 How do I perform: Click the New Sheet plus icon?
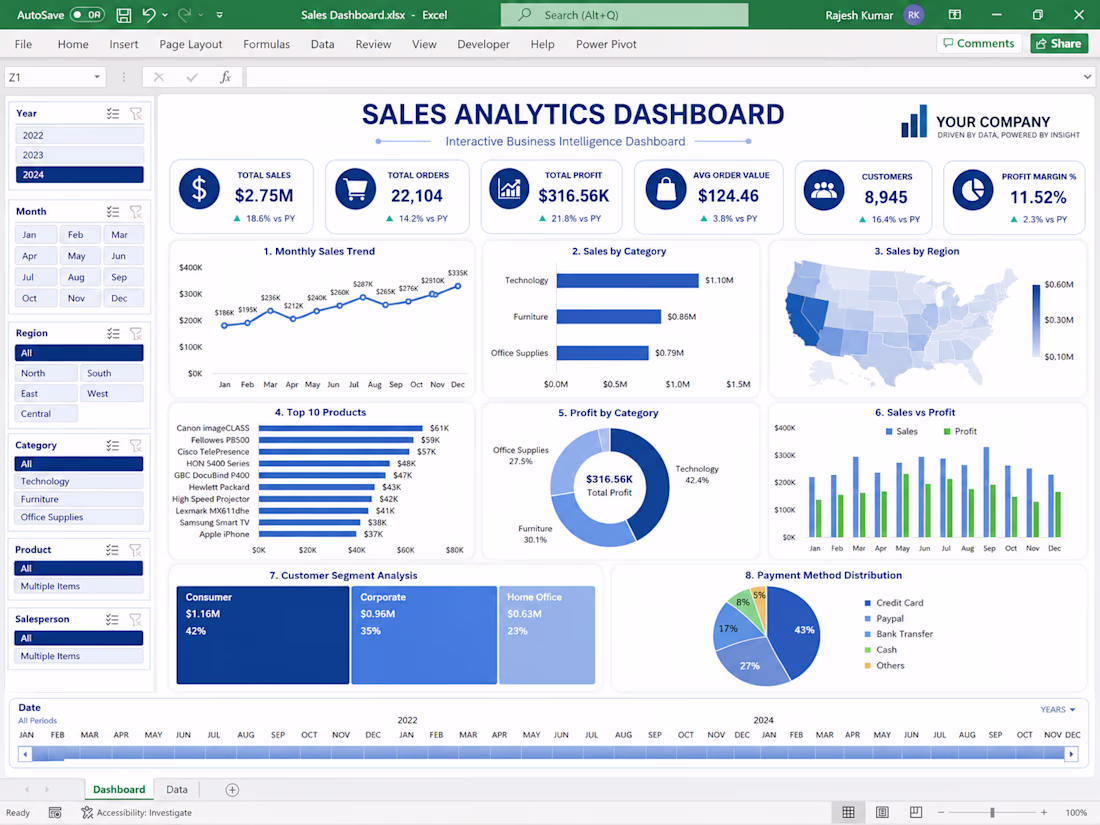pos(232,790)
